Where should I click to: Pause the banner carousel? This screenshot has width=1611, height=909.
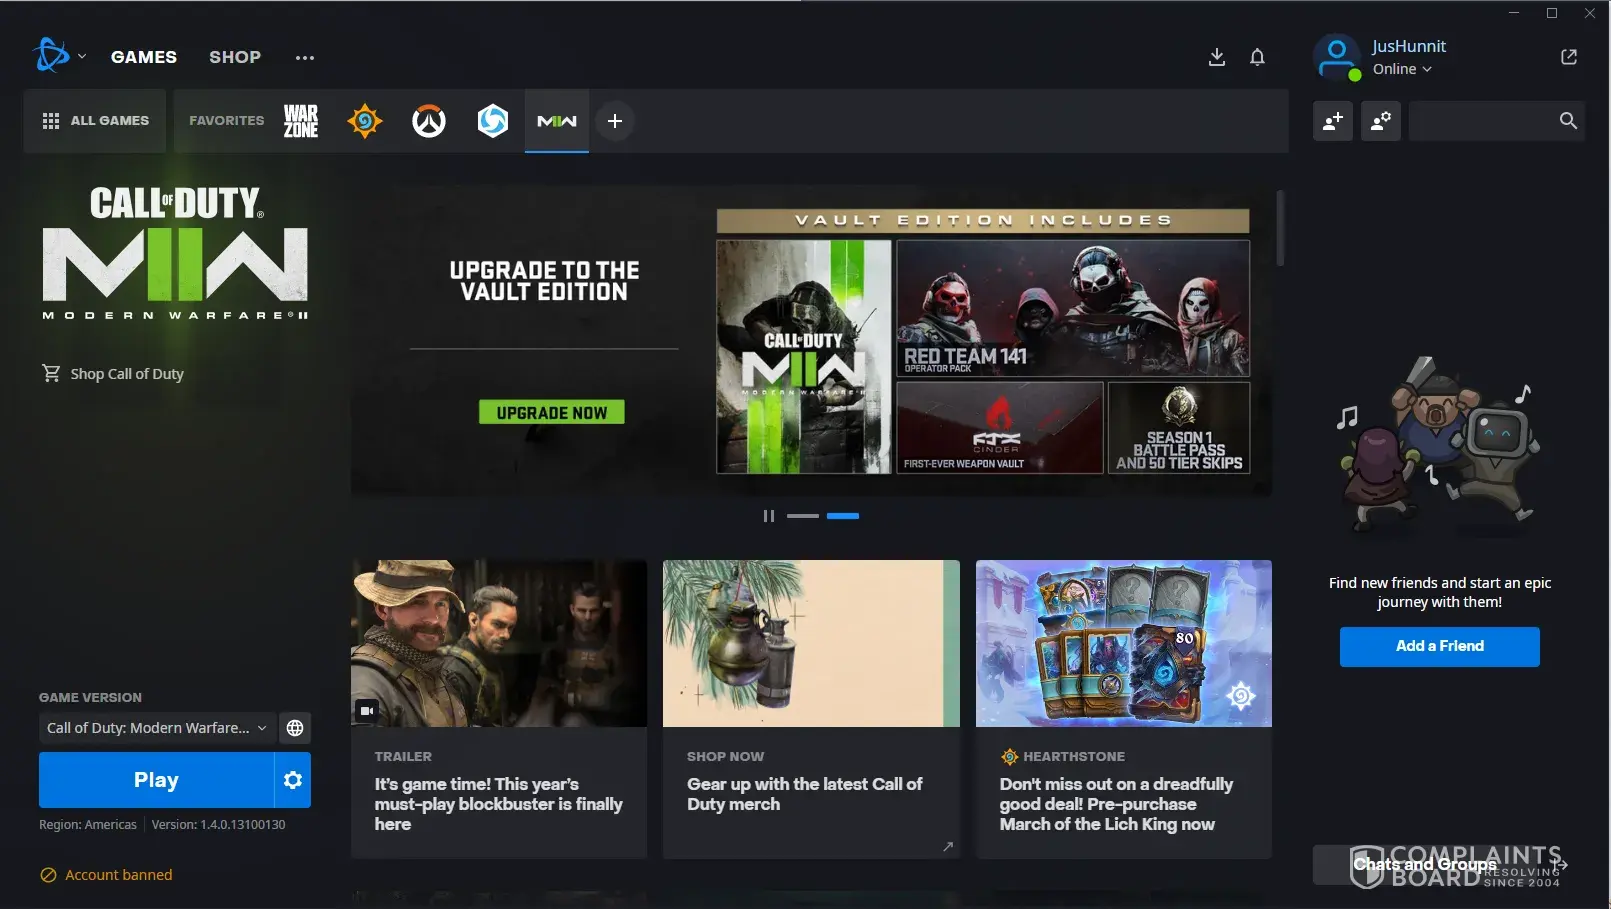pos(768,516)
